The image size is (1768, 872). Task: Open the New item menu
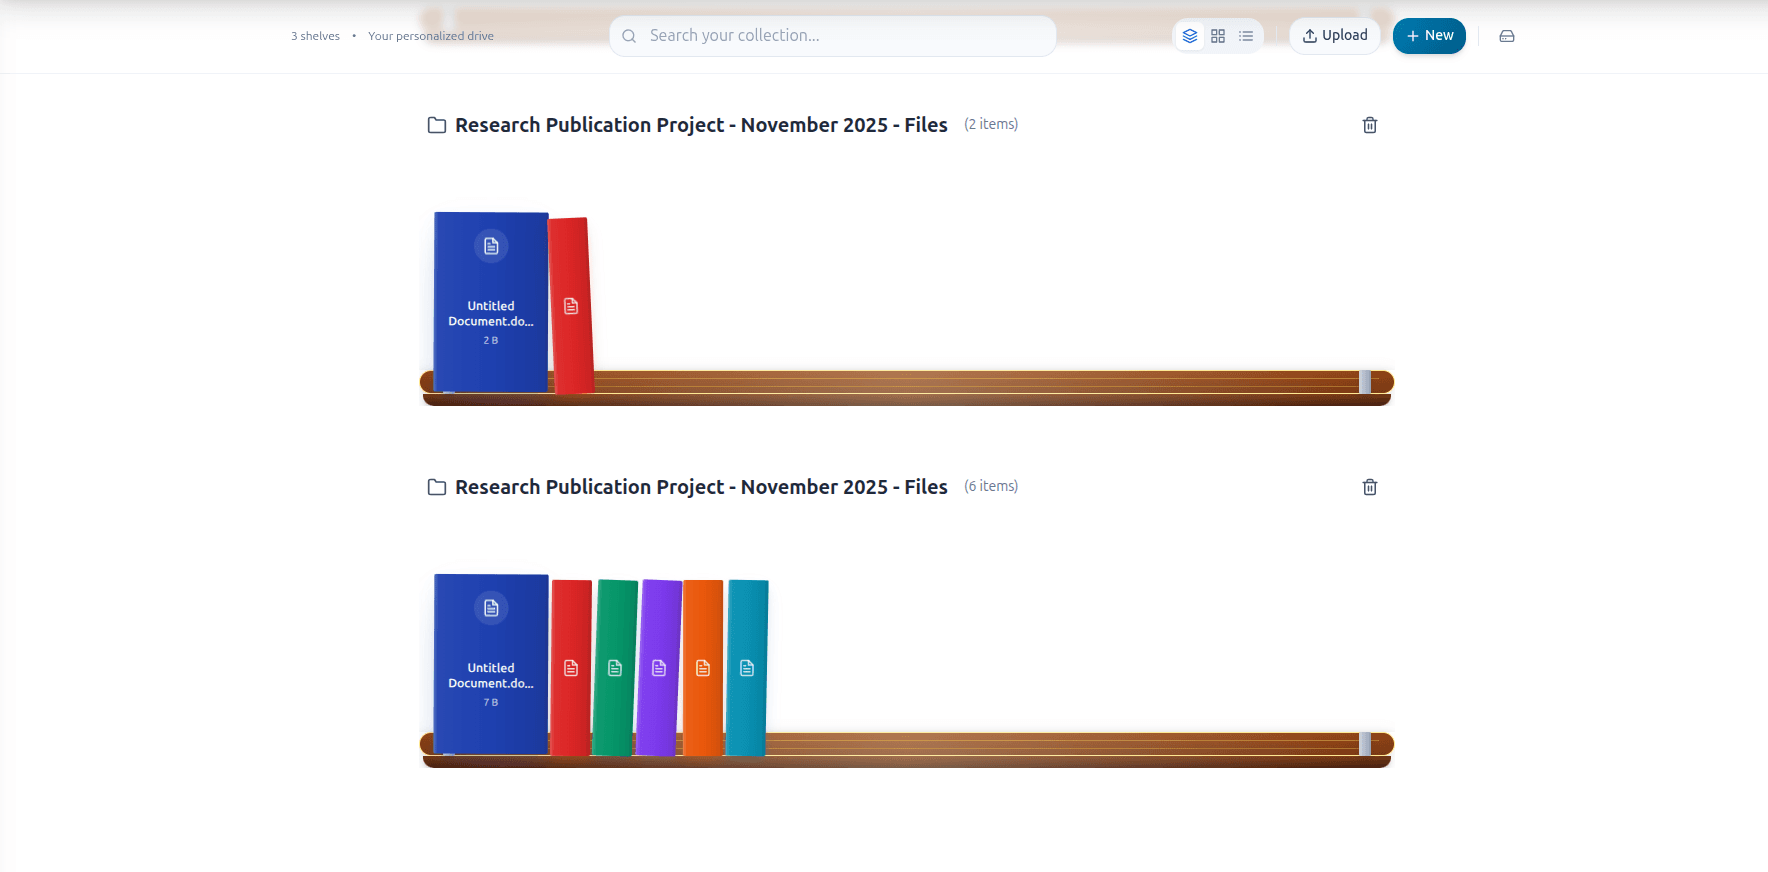[x=1429, y=36]
